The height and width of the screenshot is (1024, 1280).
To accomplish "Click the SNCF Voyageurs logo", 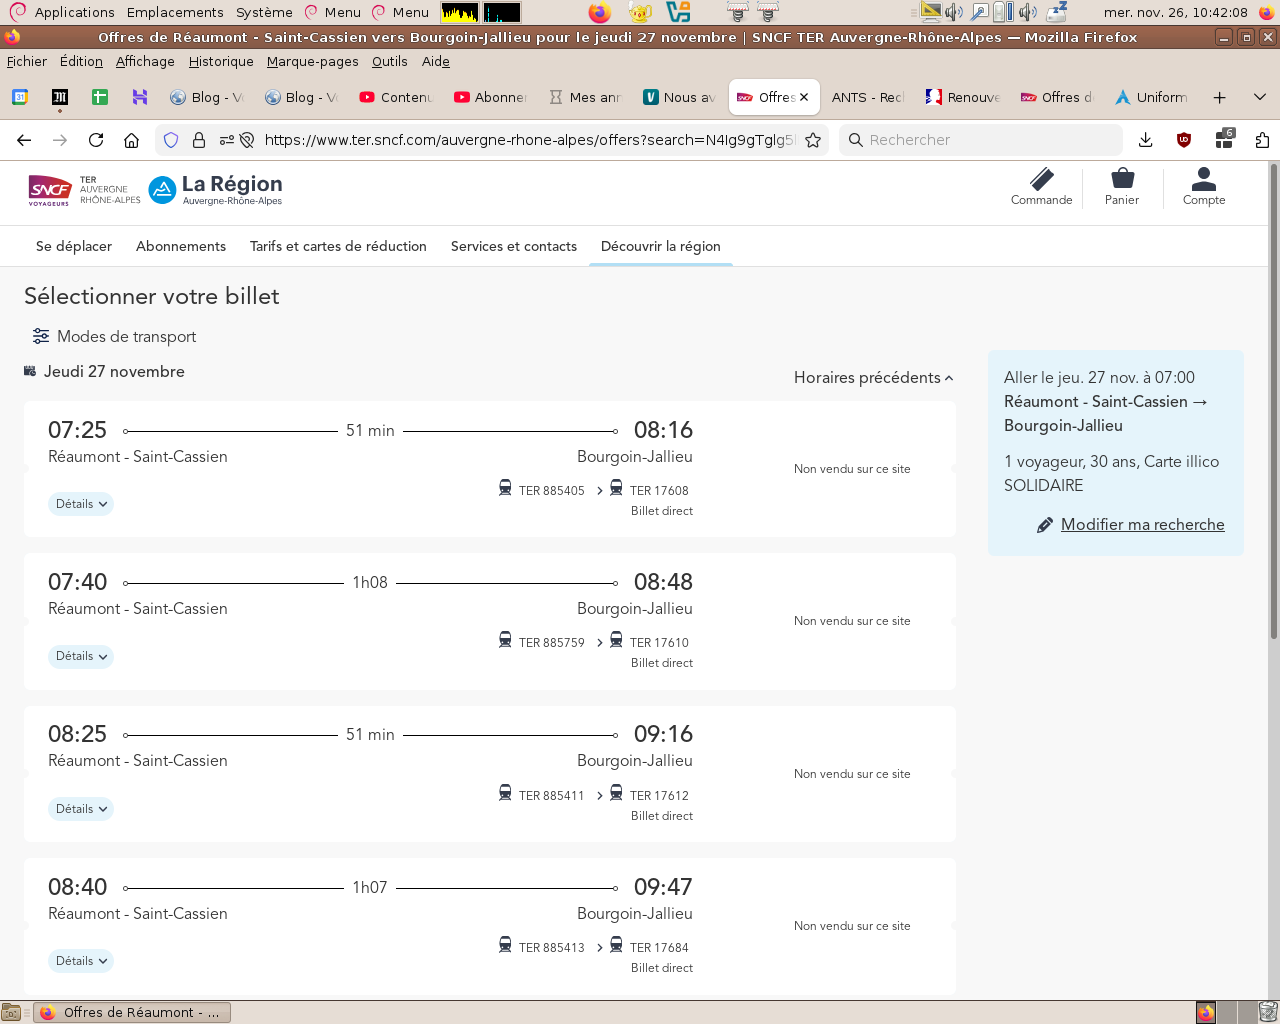I will click(50, 190).
